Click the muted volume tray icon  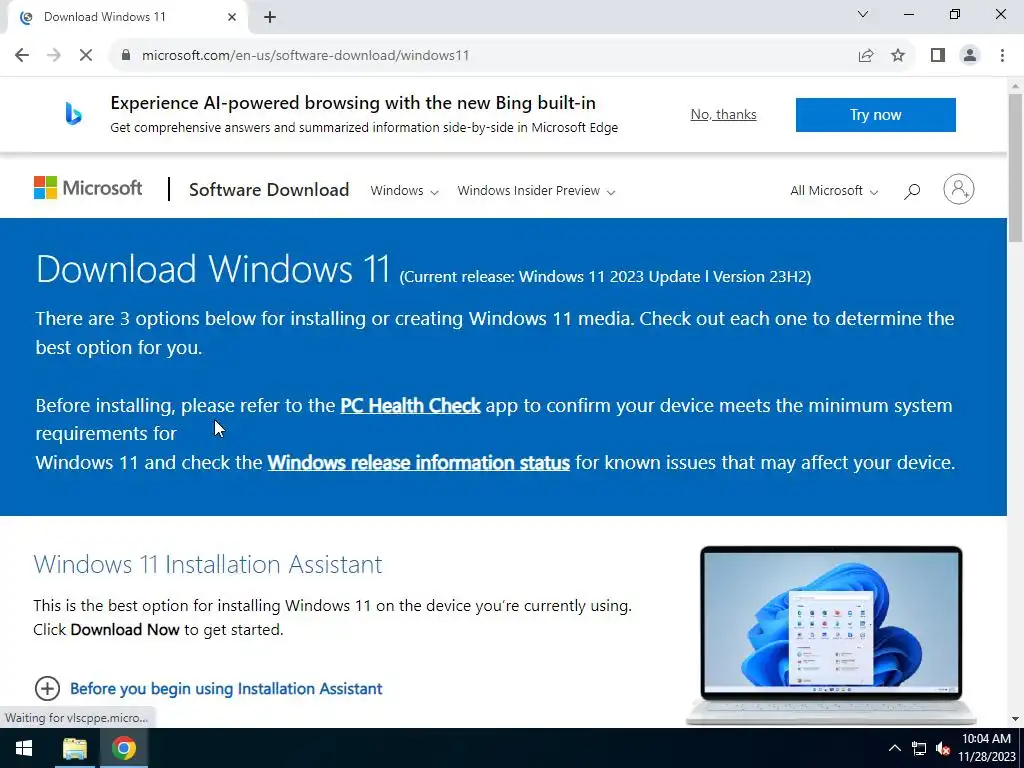(x=942, y=748)
